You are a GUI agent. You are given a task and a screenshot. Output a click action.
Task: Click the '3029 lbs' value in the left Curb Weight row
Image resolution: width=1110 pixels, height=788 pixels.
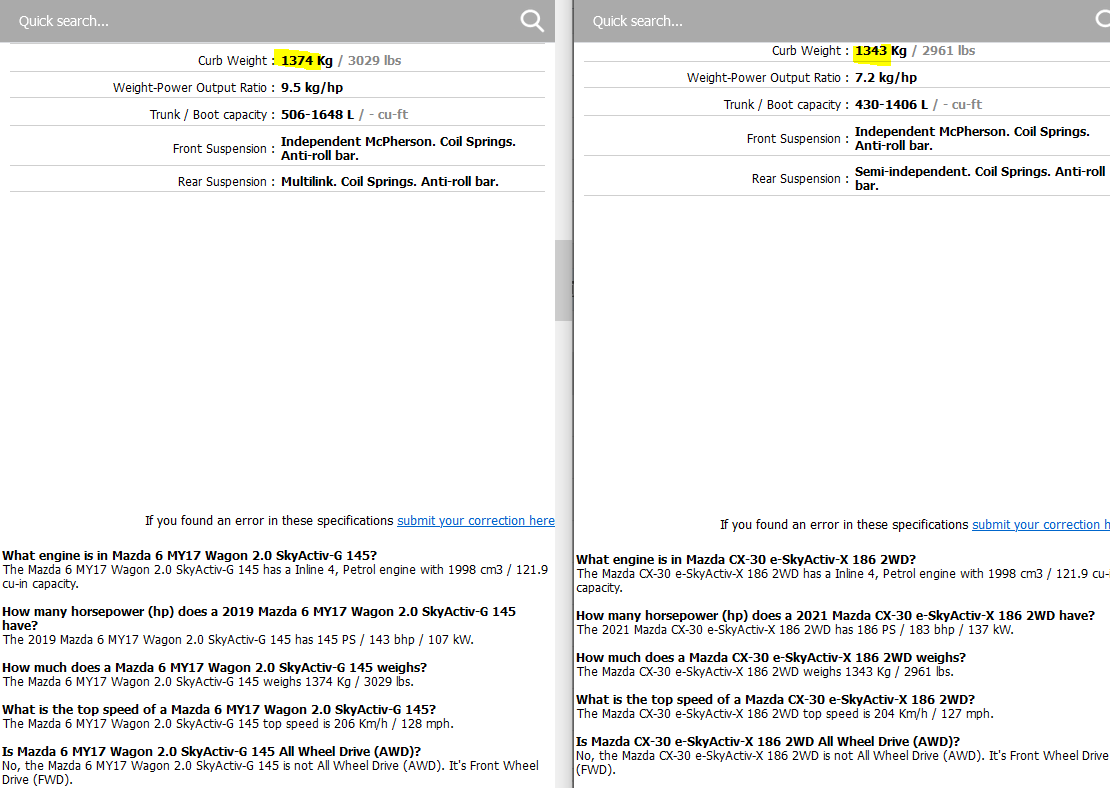(x=374, y=60)
